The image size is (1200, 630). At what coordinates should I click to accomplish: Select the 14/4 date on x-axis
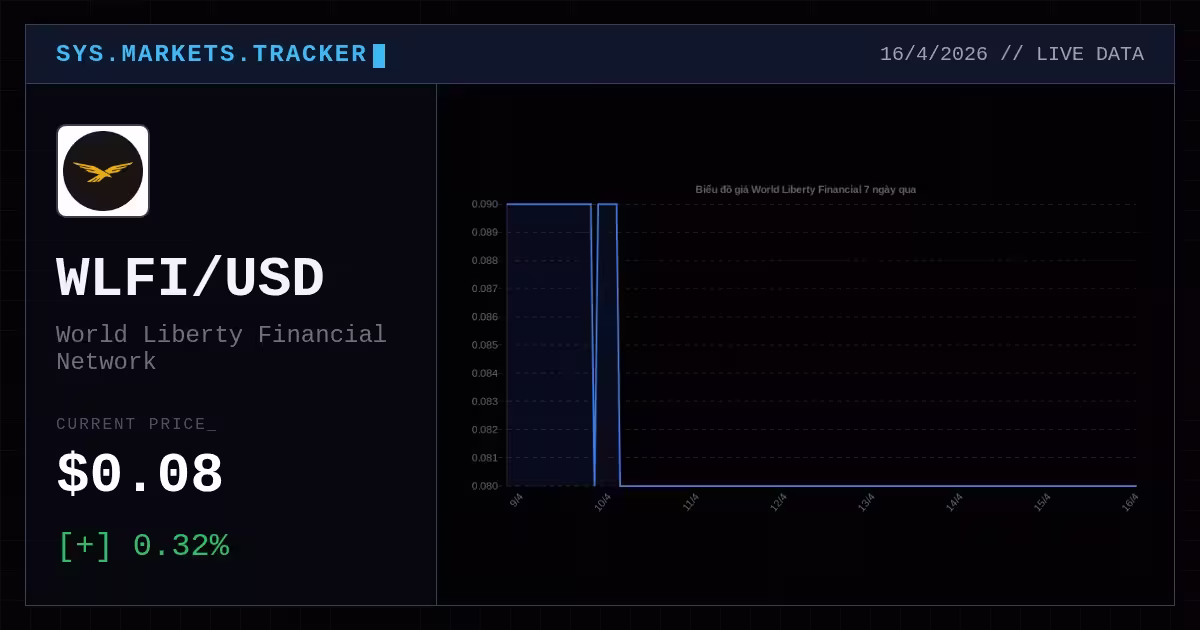pyautogui.click(x=954, y=502)
